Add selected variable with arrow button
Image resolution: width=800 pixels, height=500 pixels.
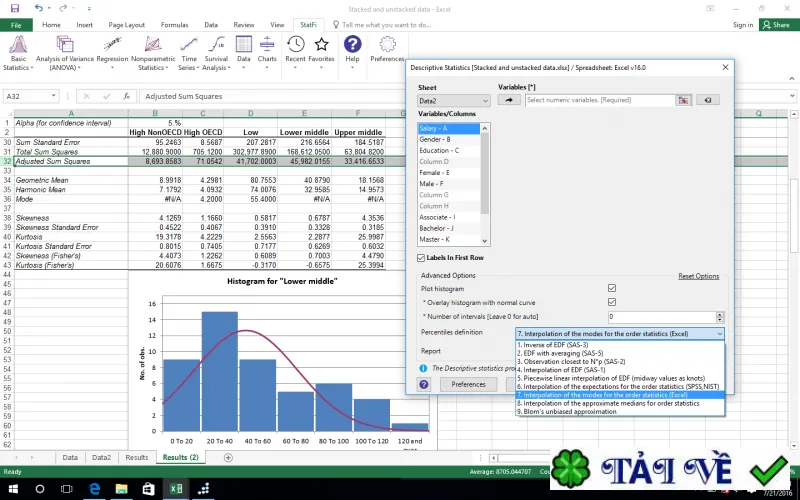[509, 100]
